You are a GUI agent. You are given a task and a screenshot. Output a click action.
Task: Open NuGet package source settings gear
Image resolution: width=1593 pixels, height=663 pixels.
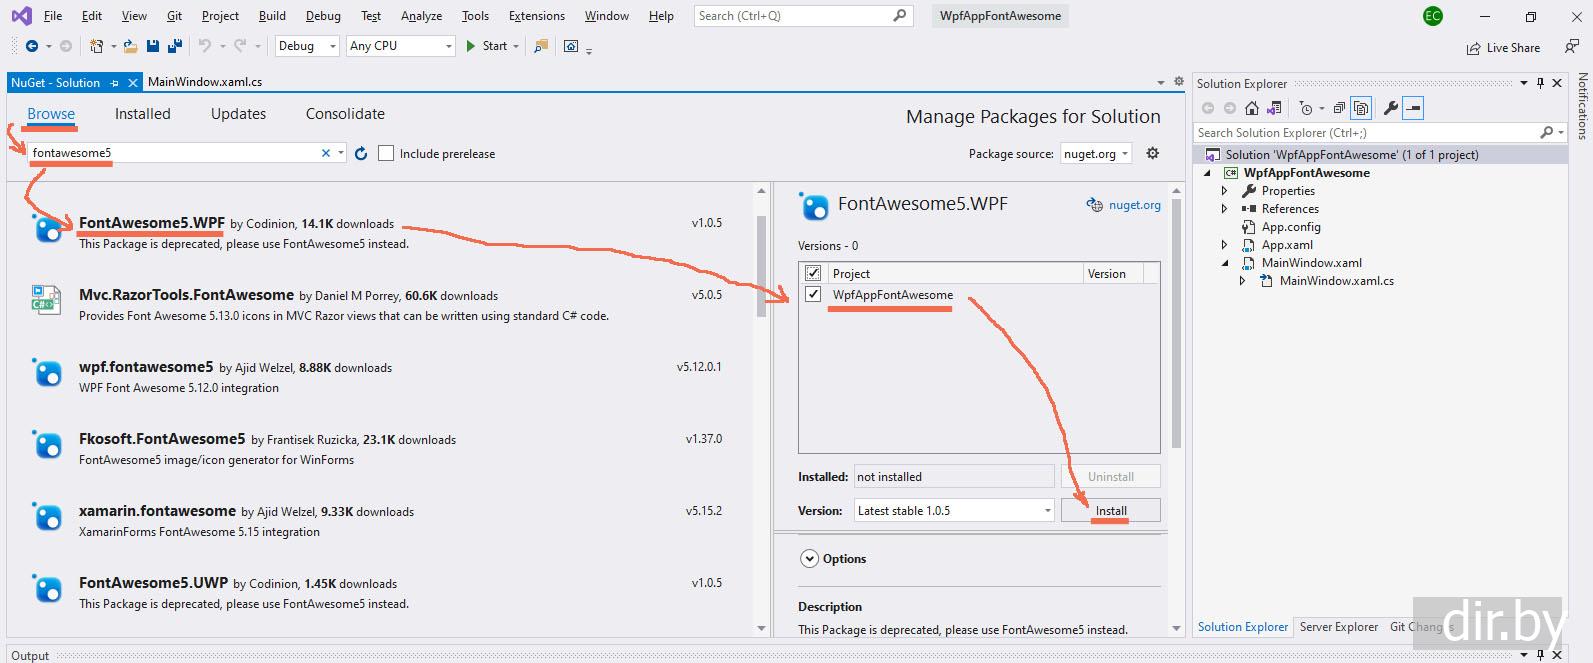(x=1153, y=153)
